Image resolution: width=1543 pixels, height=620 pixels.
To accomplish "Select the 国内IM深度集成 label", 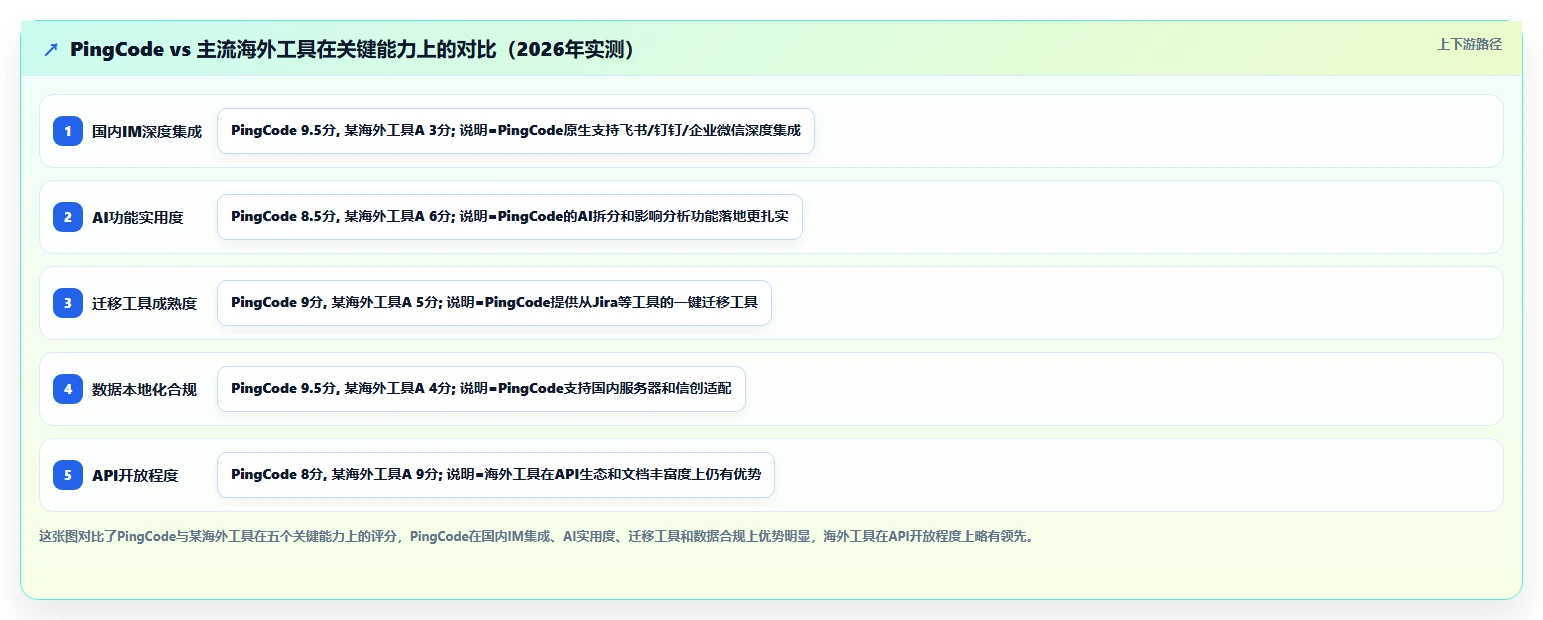I will tap(147, 131).
